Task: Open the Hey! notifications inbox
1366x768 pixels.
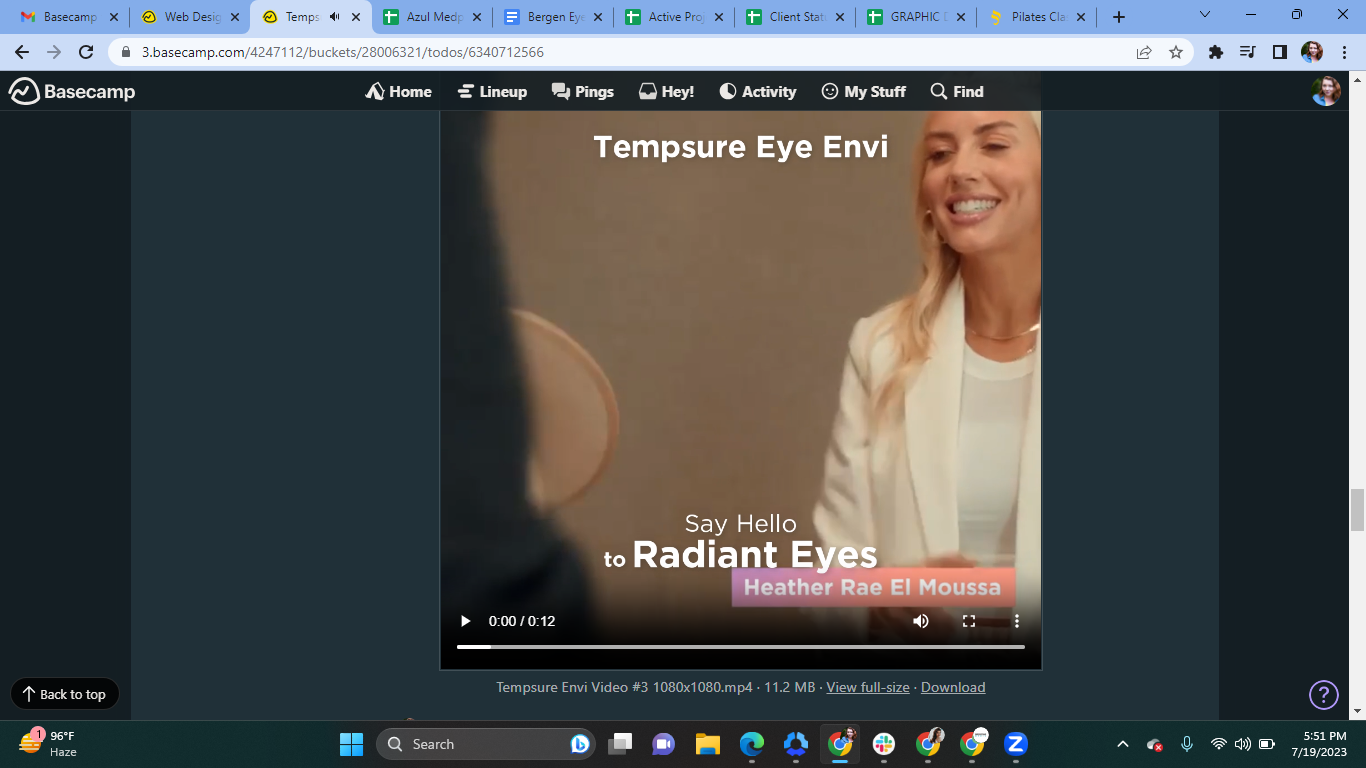Action: tap(666, 91)
